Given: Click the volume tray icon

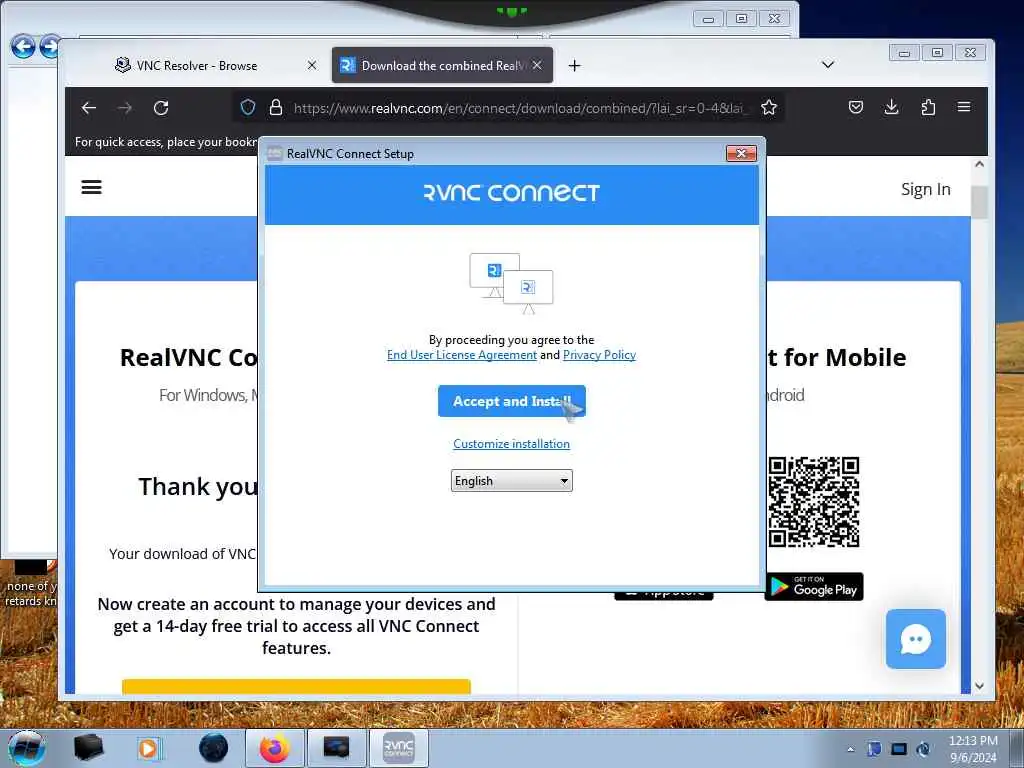Looking at the screenshot, I should tap(923, 749).
